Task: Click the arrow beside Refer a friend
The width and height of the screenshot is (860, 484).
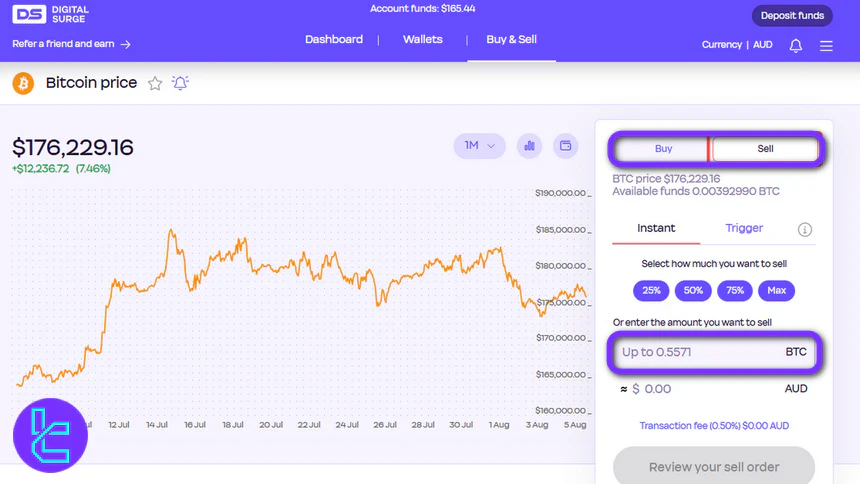Action: click(x=126, y=44)
